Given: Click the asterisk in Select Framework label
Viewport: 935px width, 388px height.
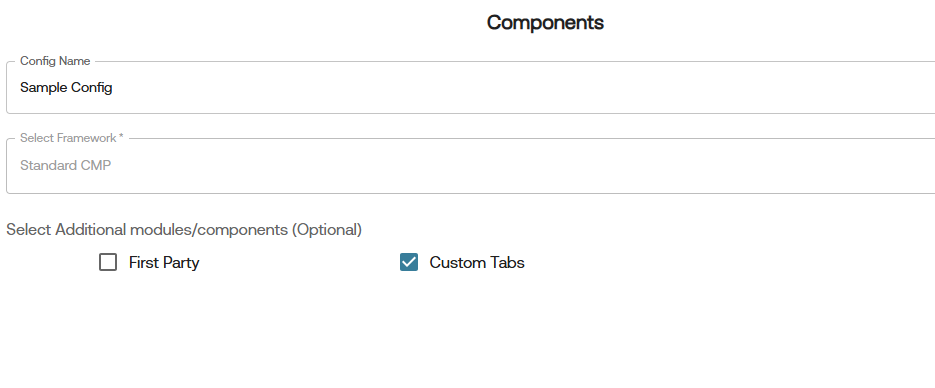Looking at the screenshot, I should pyautogui.click(x=122, y=136).
